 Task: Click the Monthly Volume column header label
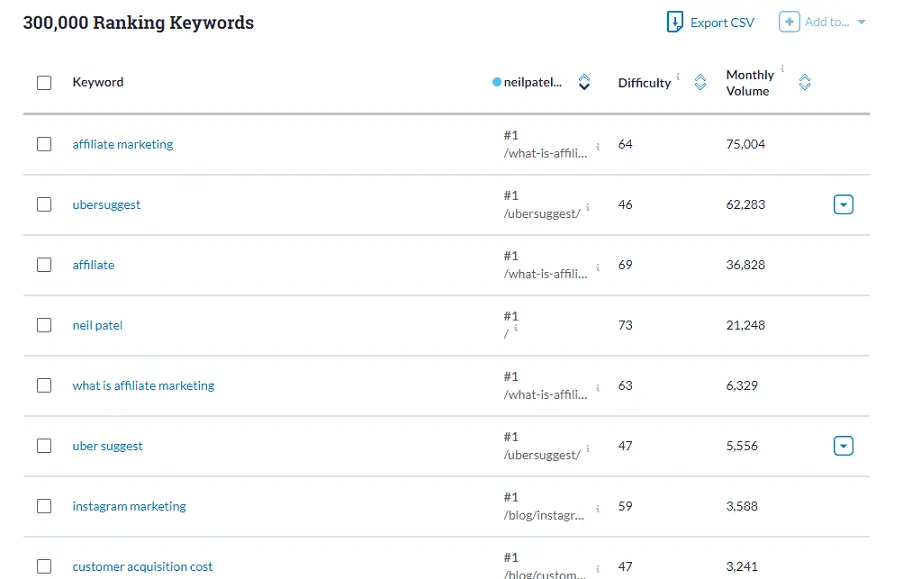click(750, 83)
